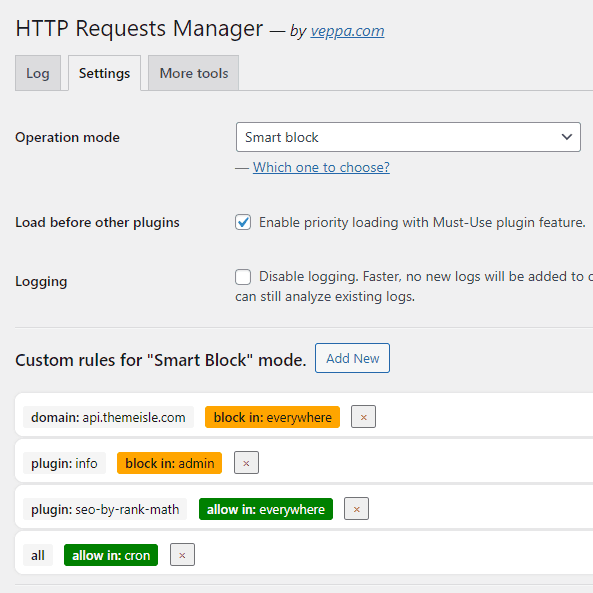Screen dimensions: 593x593
Task: Select the Settings tab
Action: pos(104,73)
